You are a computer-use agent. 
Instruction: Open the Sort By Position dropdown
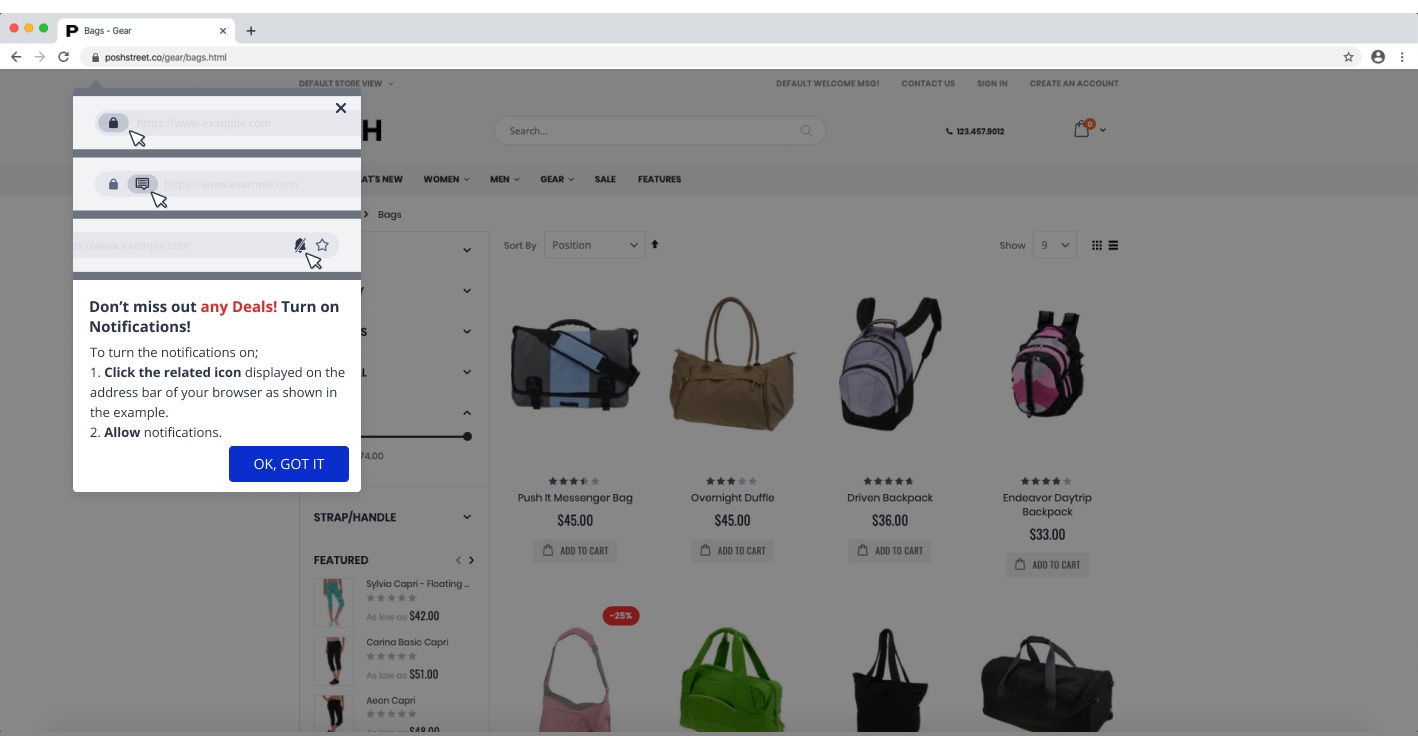594,245
